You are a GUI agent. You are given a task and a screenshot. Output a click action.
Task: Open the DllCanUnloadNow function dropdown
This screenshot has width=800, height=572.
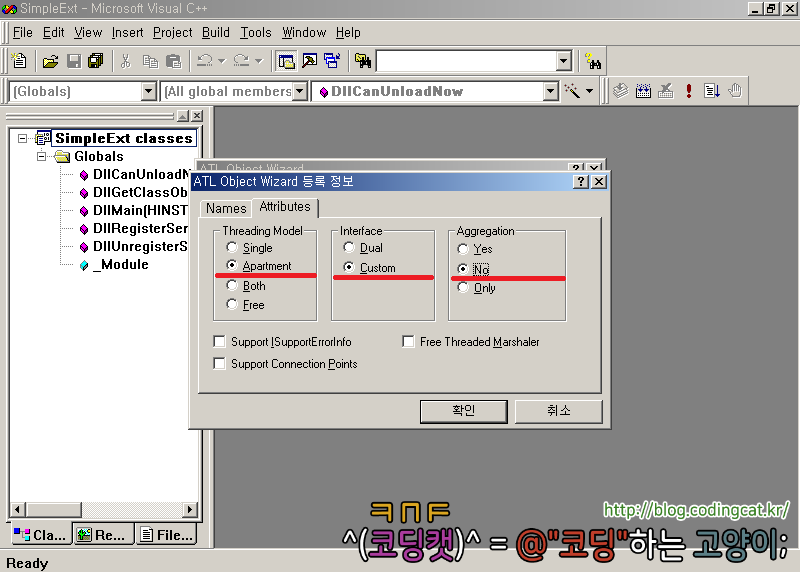pyautogui.click(x=550, y=91)
